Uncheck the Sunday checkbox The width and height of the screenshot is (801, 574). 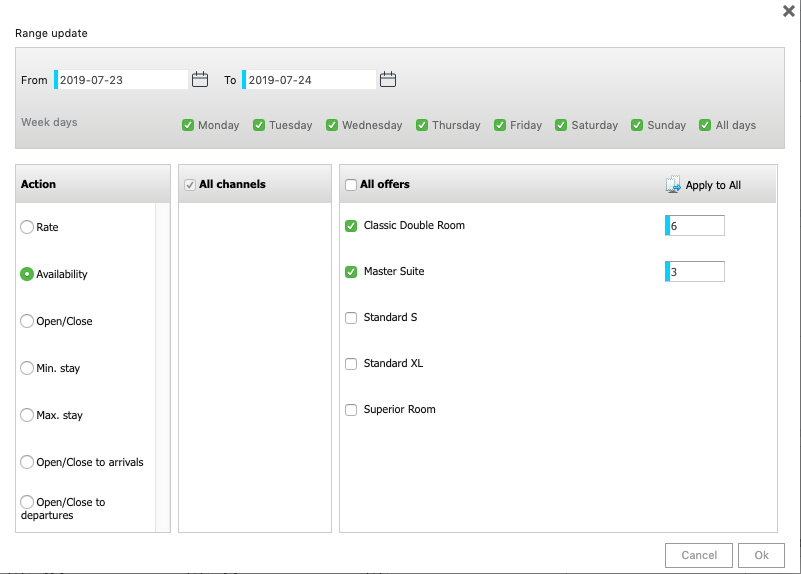pos(637,125)
